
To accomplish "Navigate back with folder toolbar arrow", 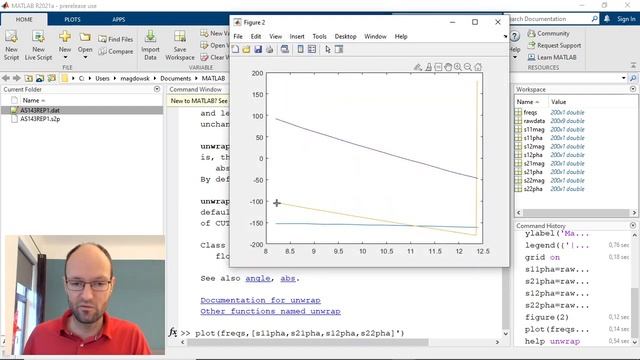I will (6, 78).
